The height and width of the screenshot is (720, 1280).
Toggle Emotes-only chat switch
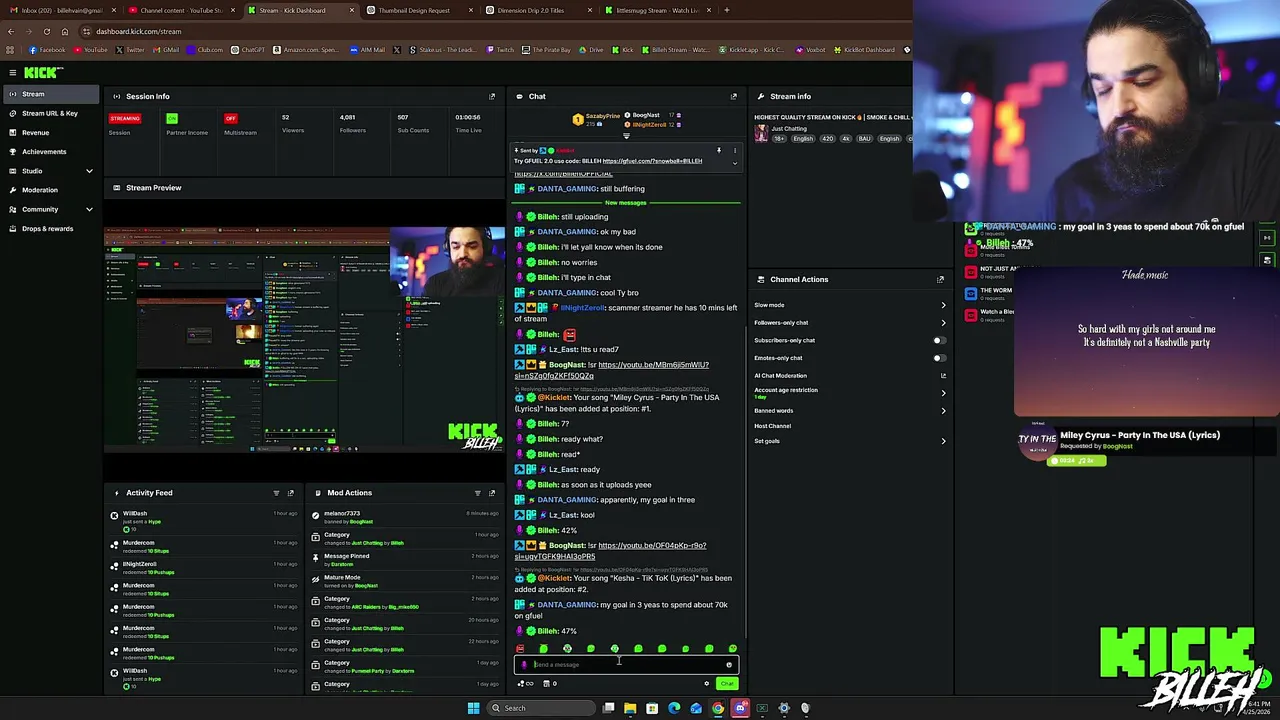coord(938,358)
